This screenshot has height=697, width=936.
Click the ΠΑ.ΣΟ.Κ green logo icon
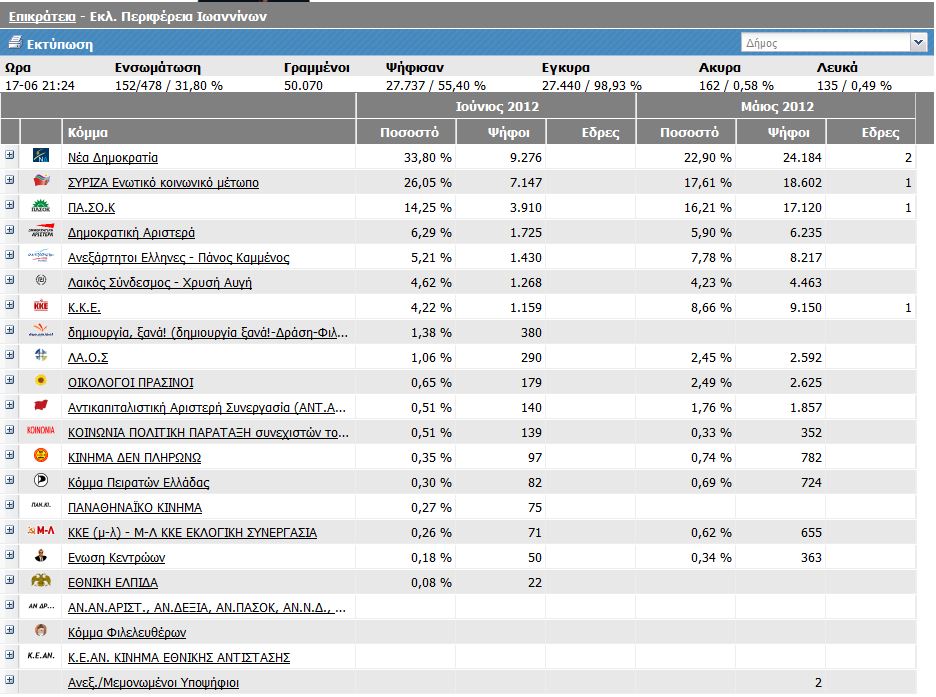click(41, 206)
